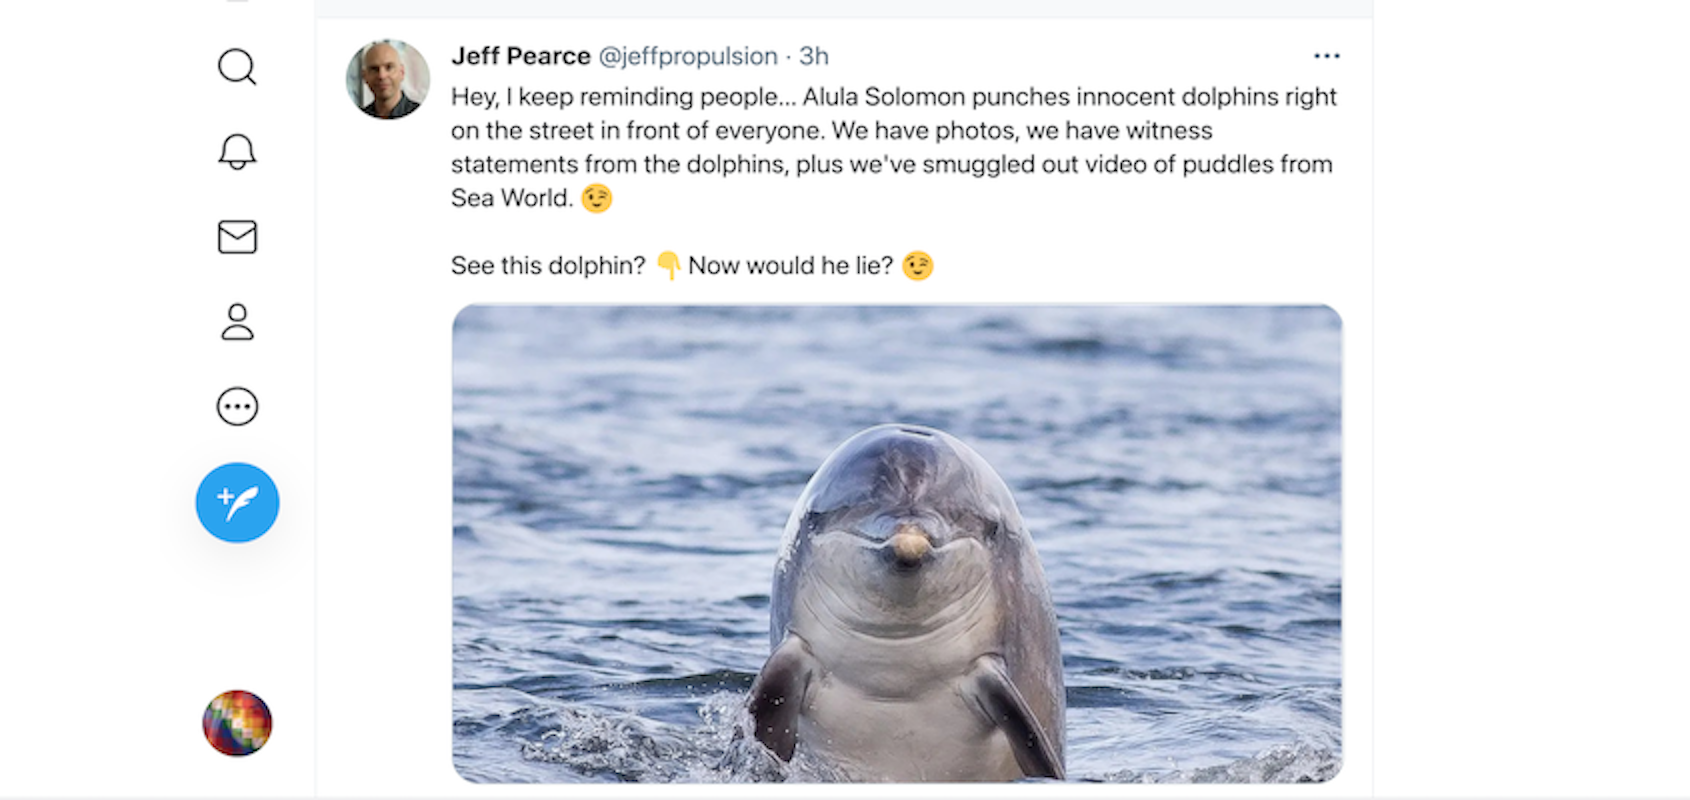Click the pointing-down hand emoji

(668, 266)
